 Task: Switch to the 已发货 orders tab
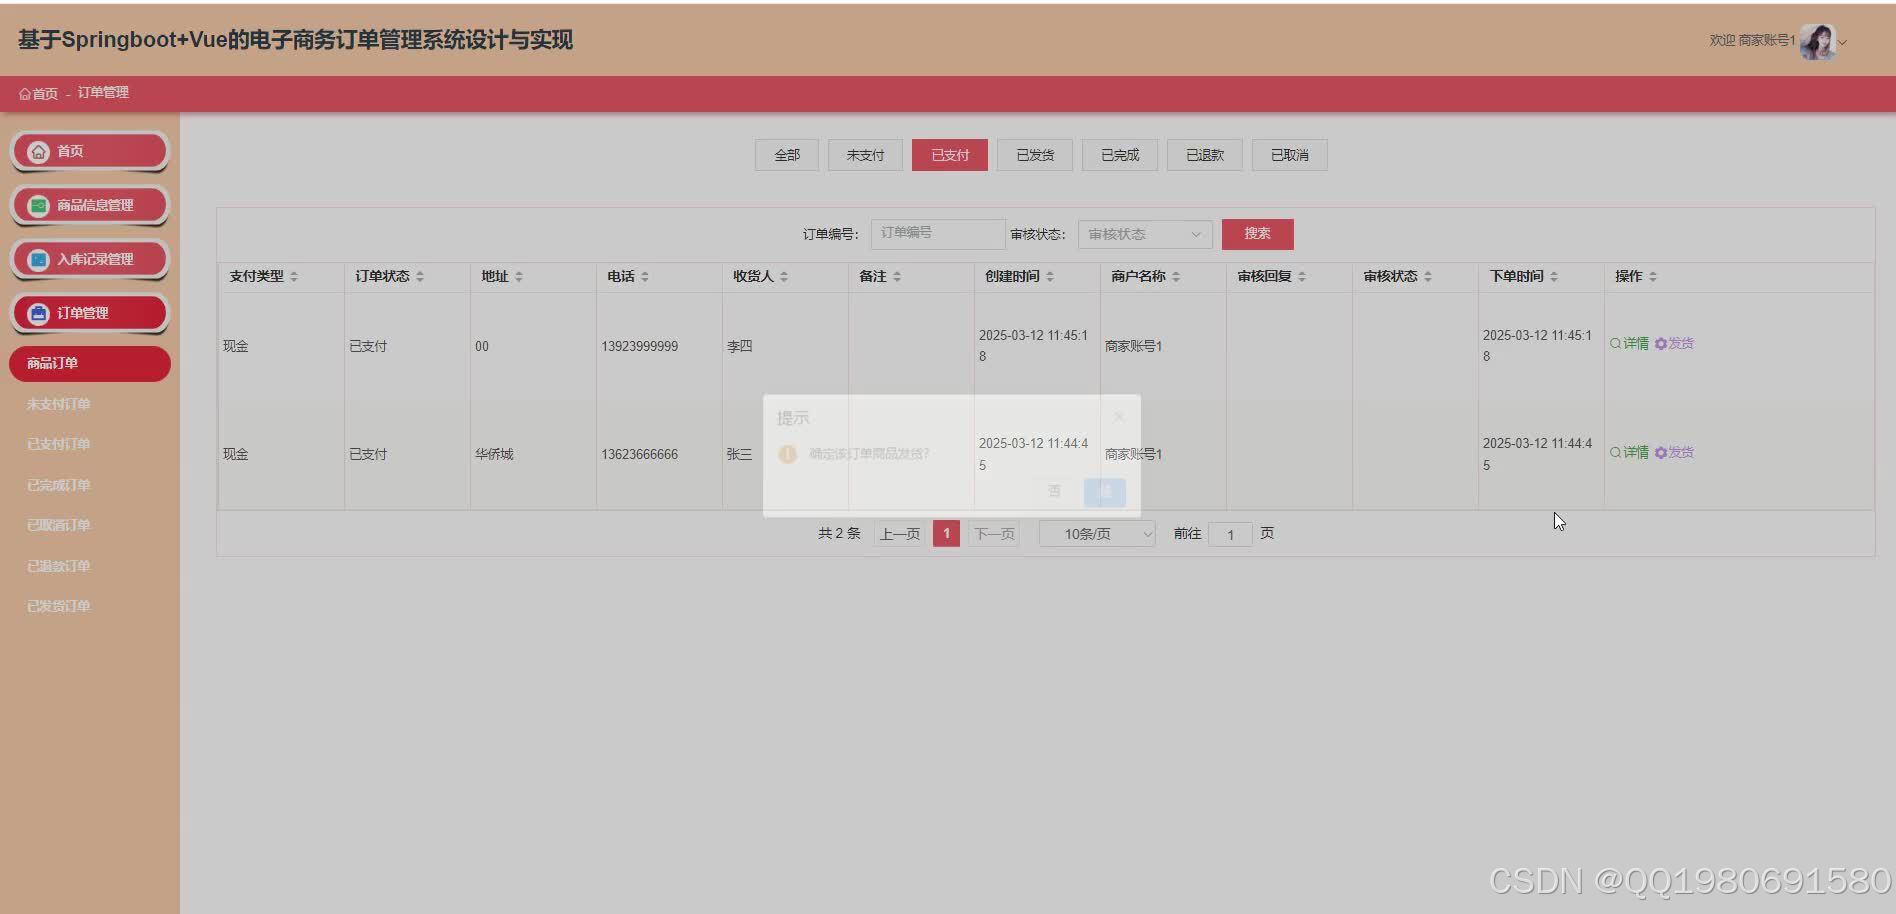(1034, 154)
